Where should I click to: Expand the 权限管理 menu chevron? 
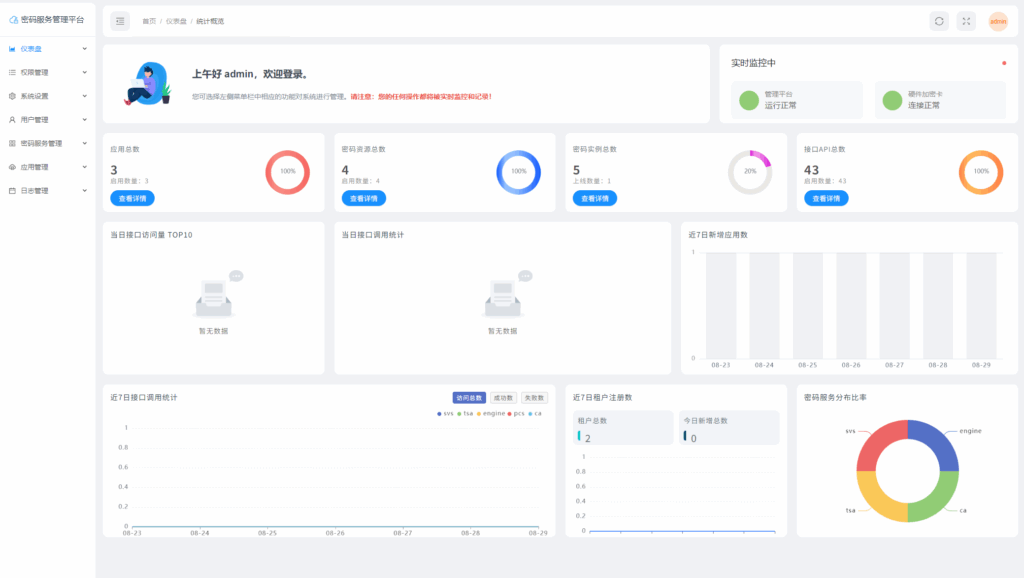[x=84, y=72]
